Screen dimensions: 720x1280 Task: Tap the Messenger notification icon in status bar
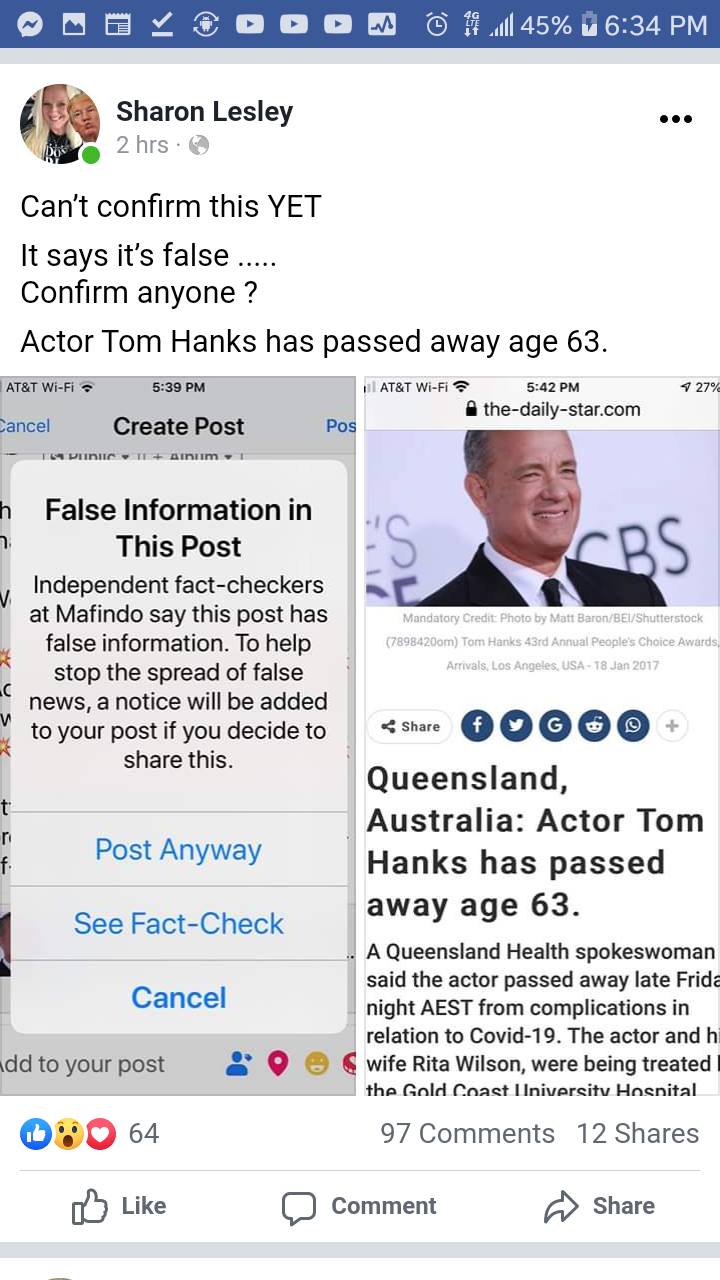pyautogui.click(x=31, y=25)
